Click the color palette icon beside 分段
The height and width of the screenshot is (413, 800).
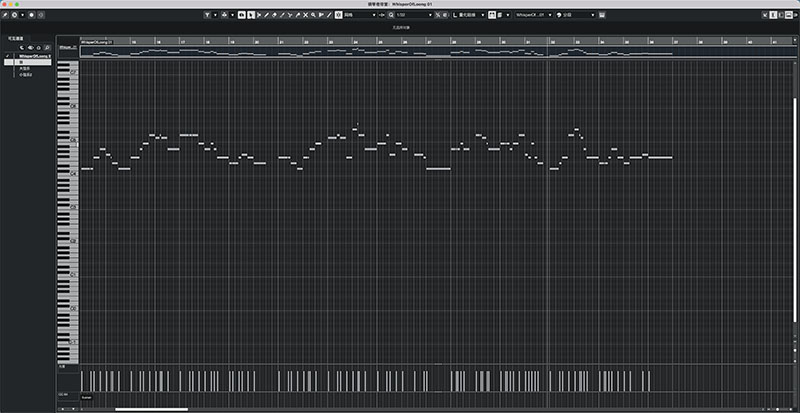pyautogui.click(x=559, y=15)
